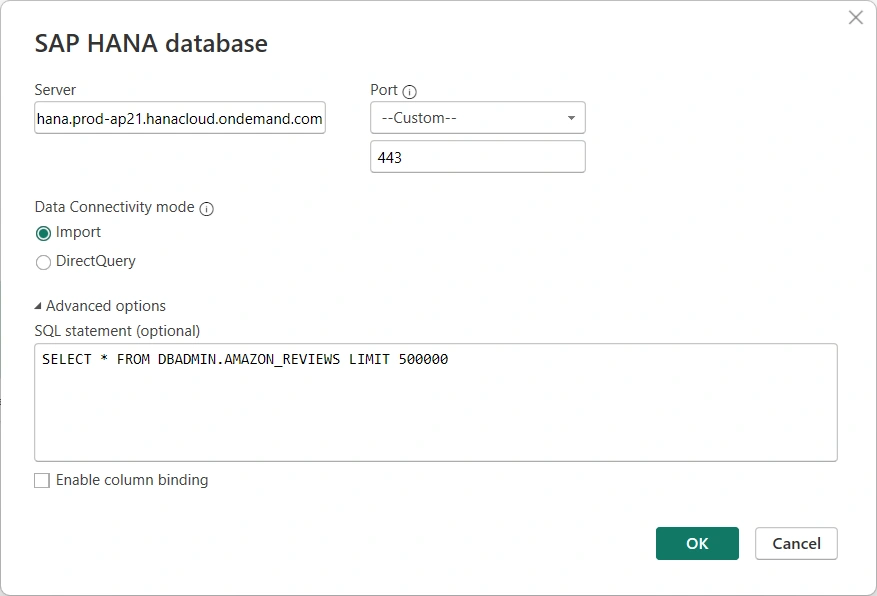The height and width of the screenshot is (596, 877).
Task: Select the DirectQuery radio button
Action: (x=43, y=262)
